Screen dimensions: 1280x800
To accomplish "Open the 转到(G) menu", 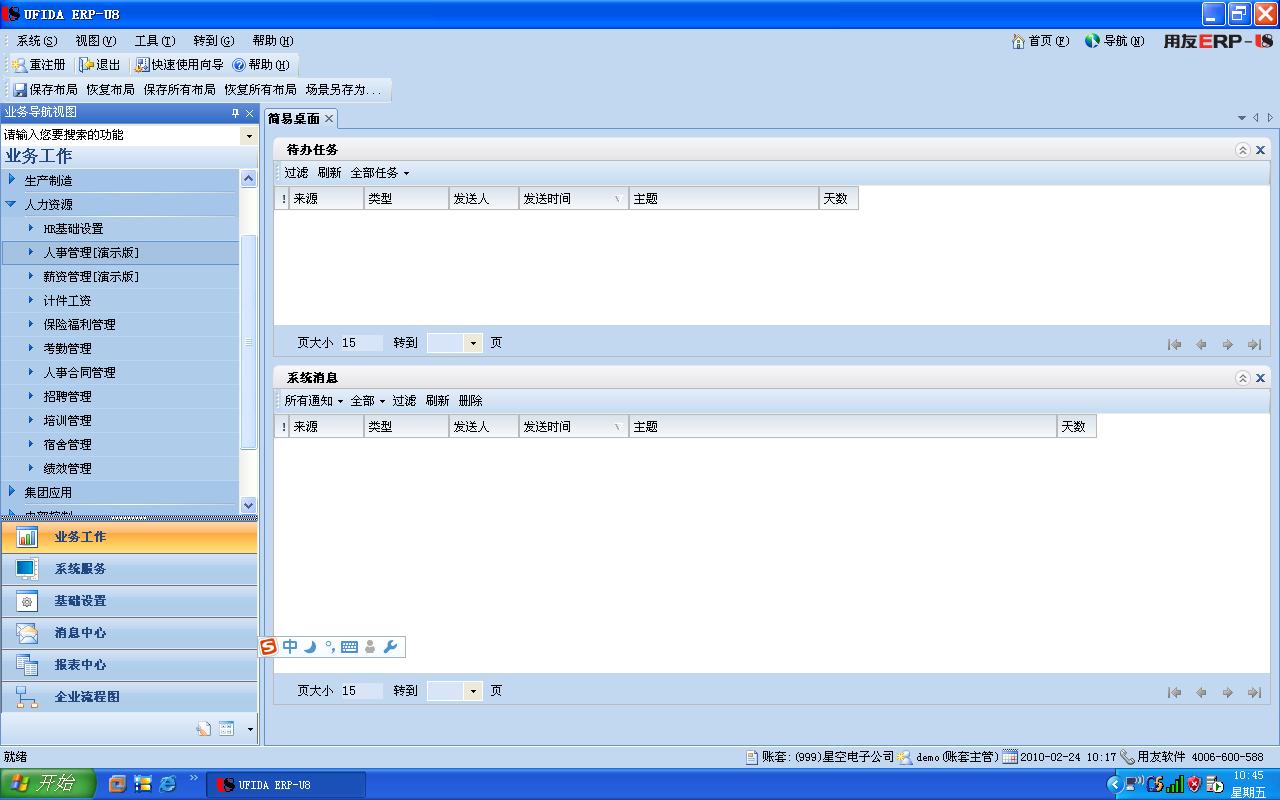I will [x=214, y=41].
